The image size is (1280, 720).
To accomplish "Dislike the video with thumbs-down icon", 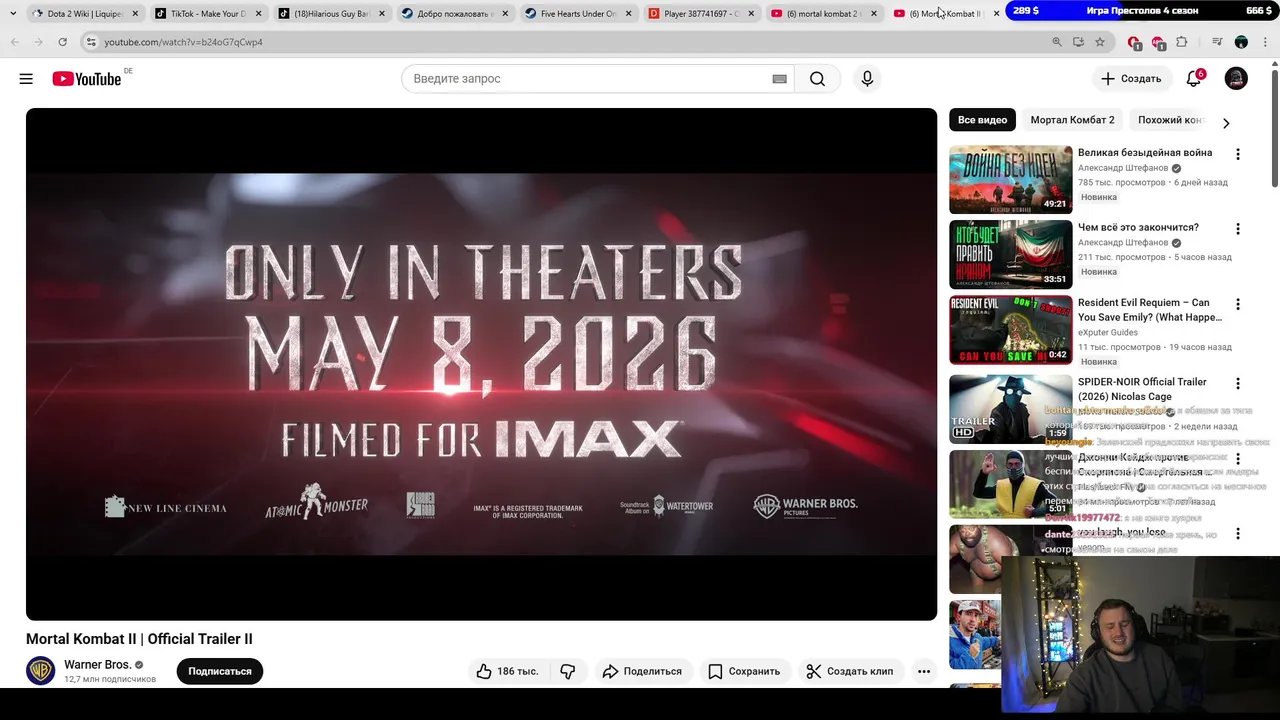I will click(567, 671).
